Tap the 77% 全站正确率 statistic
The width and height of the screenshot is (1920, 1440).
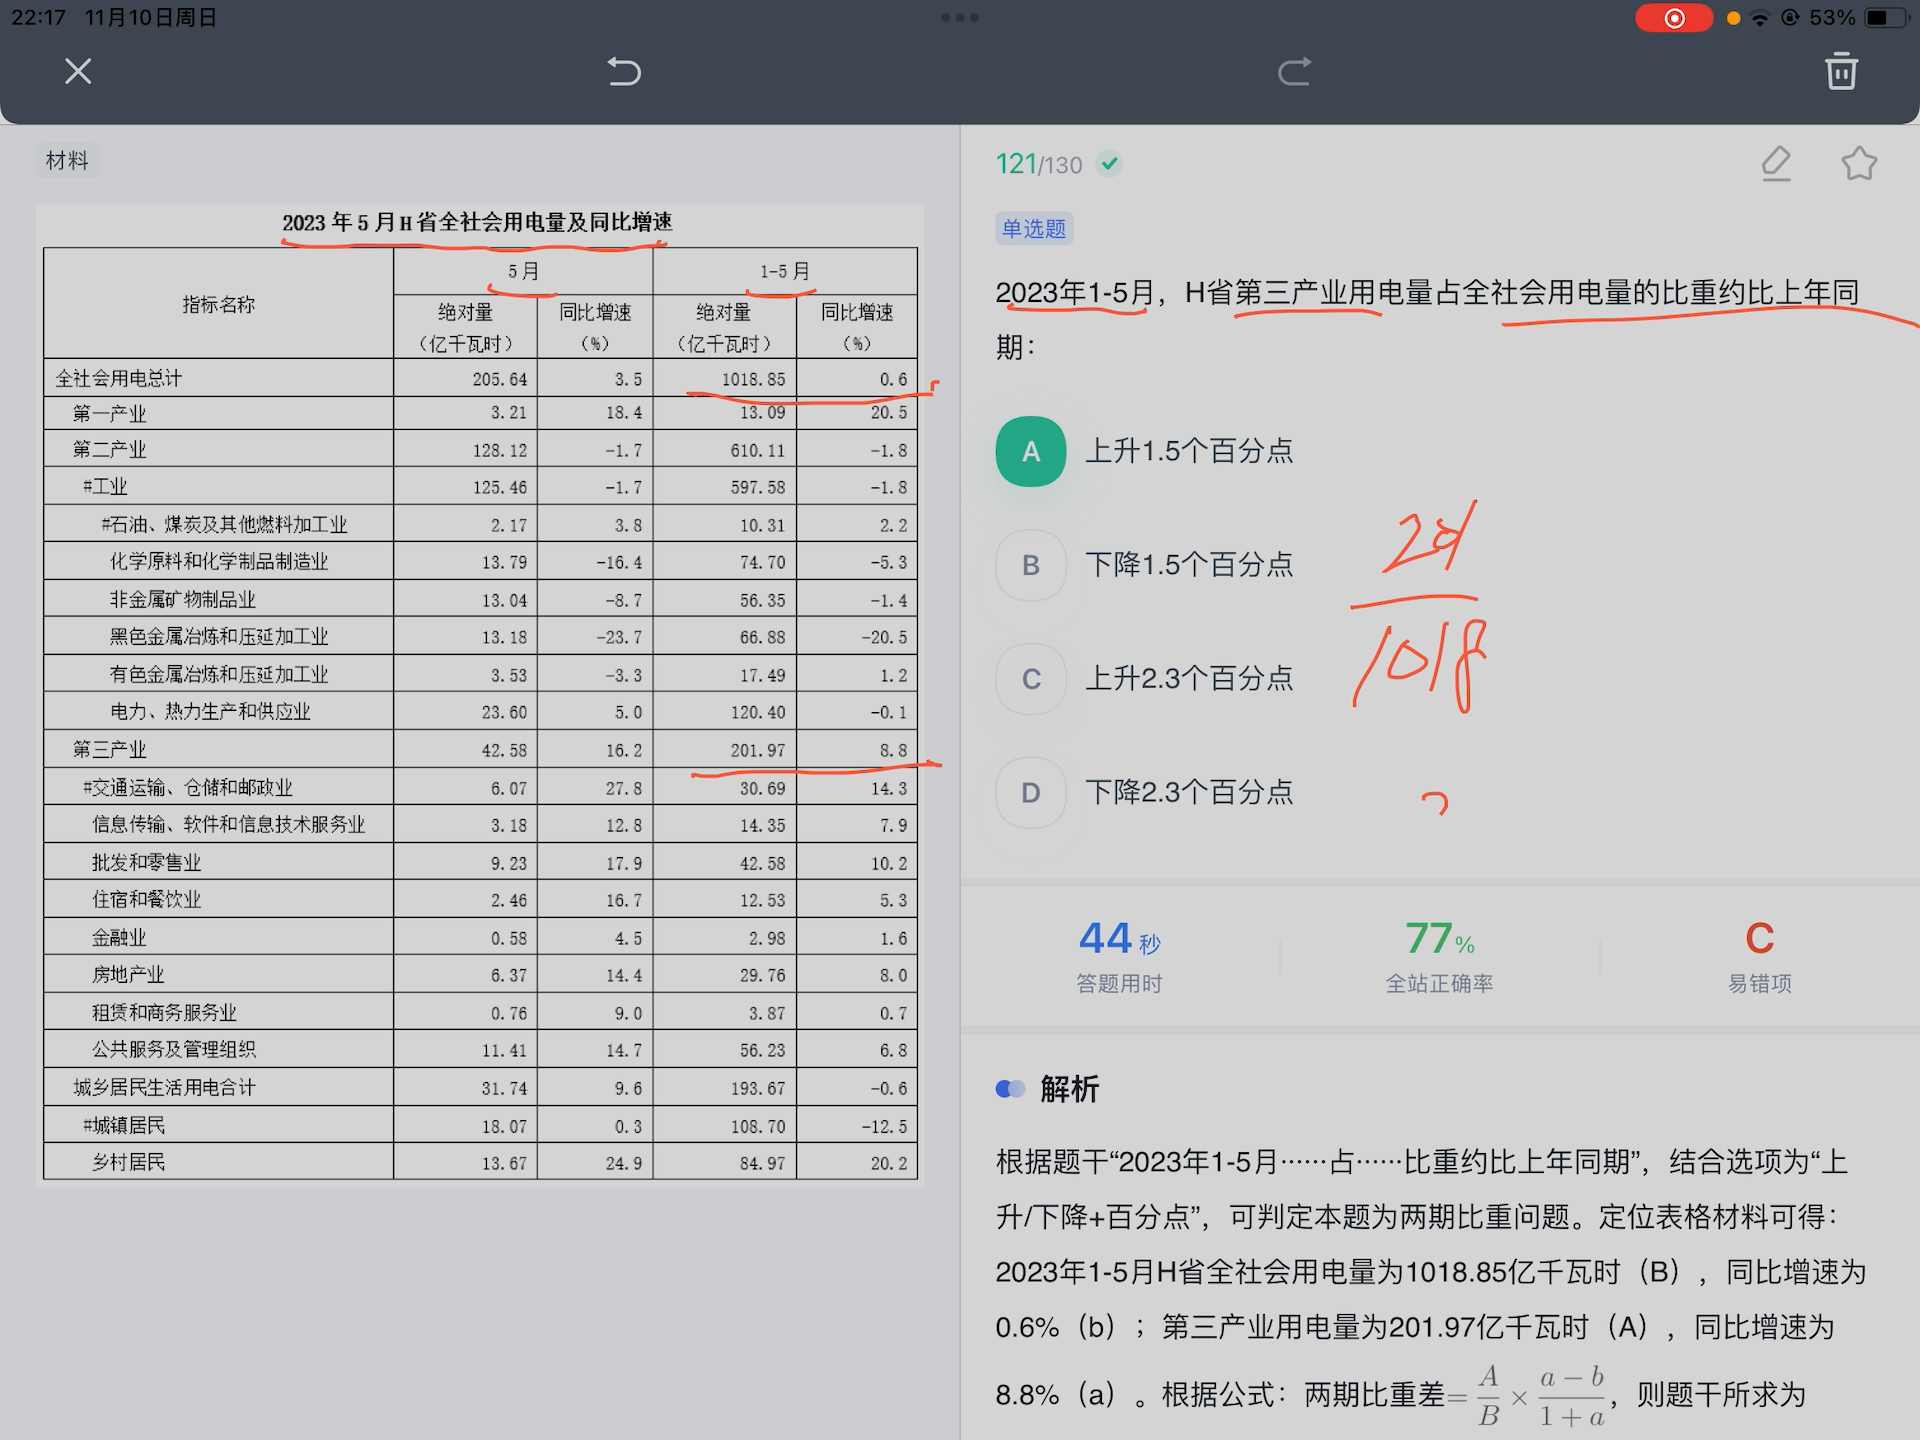(1439, 956)
